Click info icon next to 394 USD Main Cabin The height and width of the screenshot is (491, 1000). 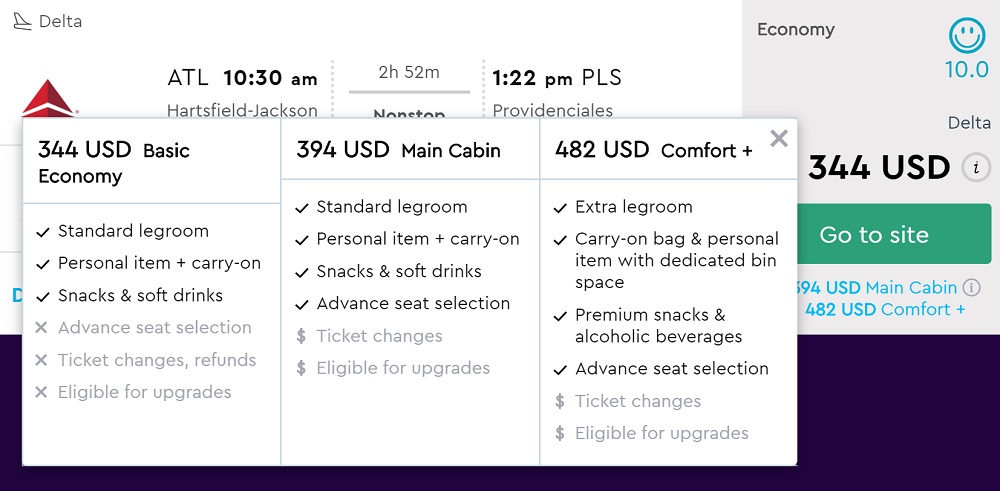(971, 288)
